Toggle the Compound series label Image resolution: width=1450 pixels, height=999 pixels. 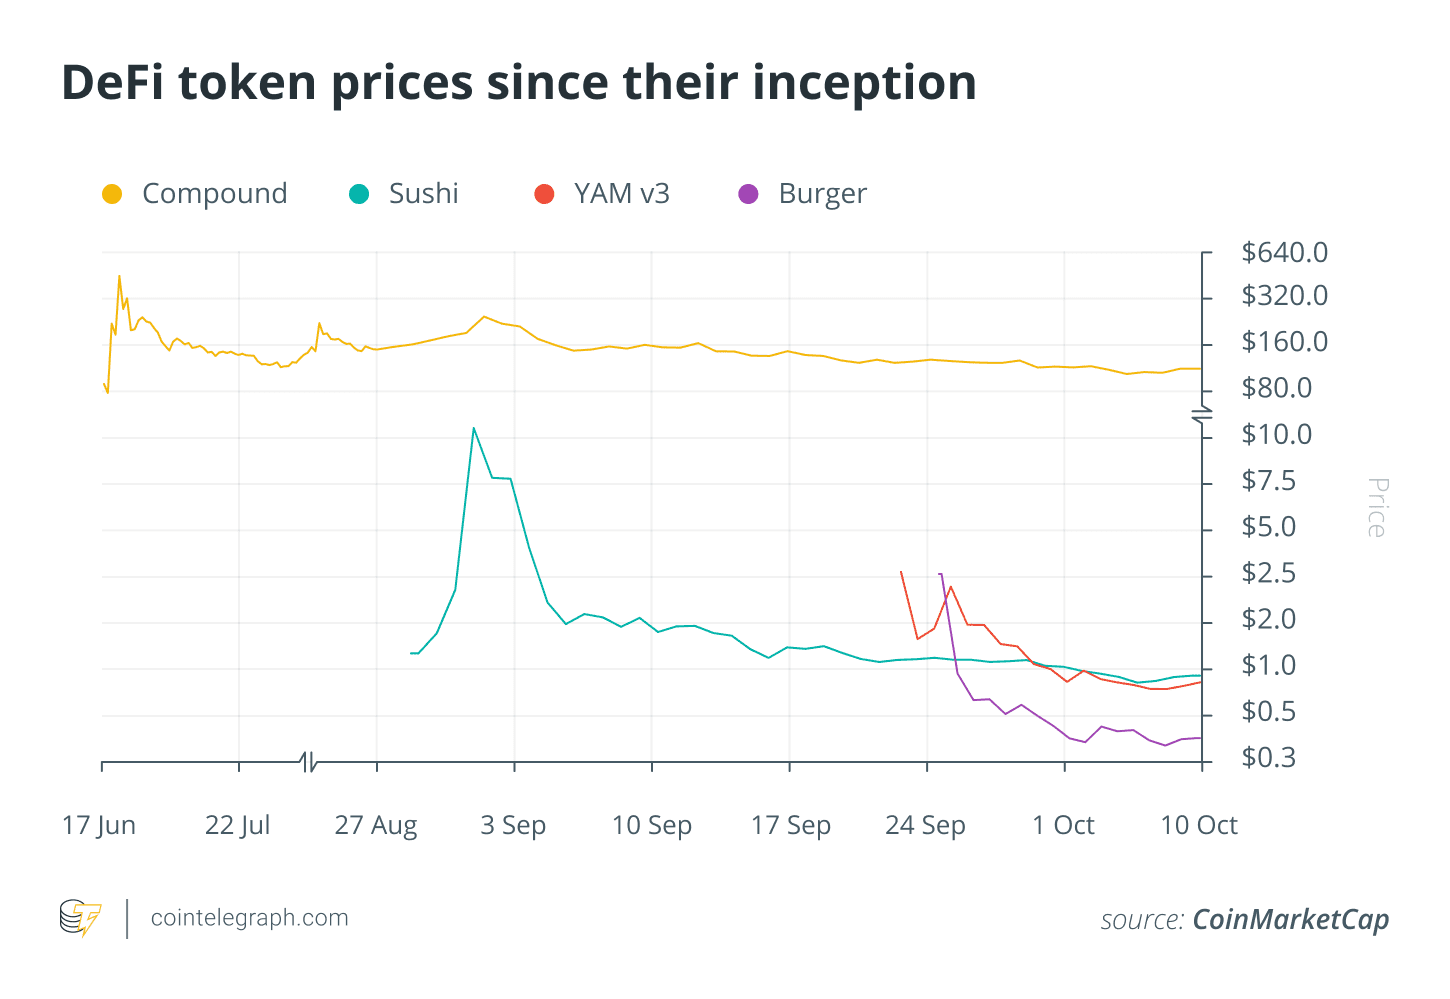[x=215, y=194]
